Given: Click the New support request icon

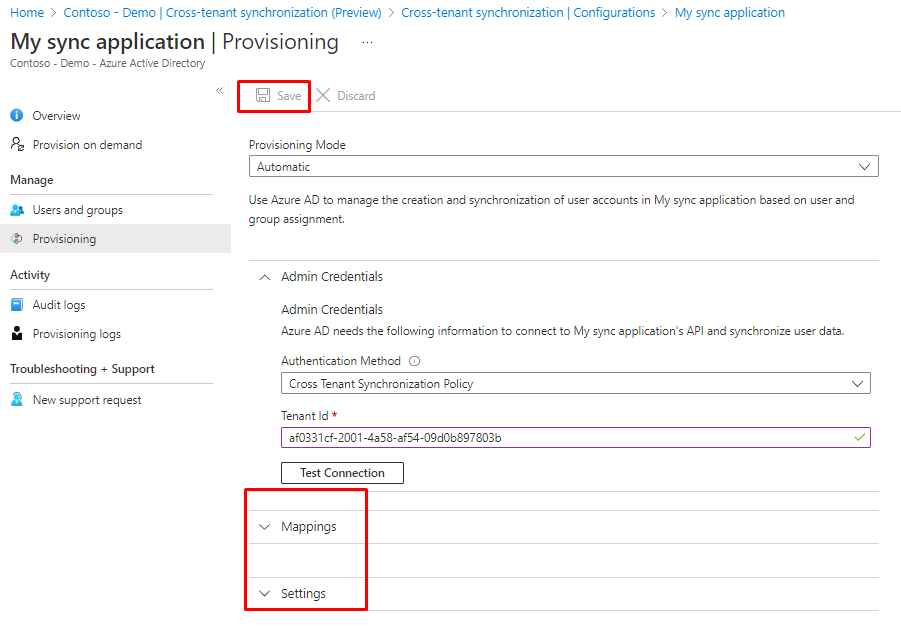Looking at the screenshot, I should point(17,400).
